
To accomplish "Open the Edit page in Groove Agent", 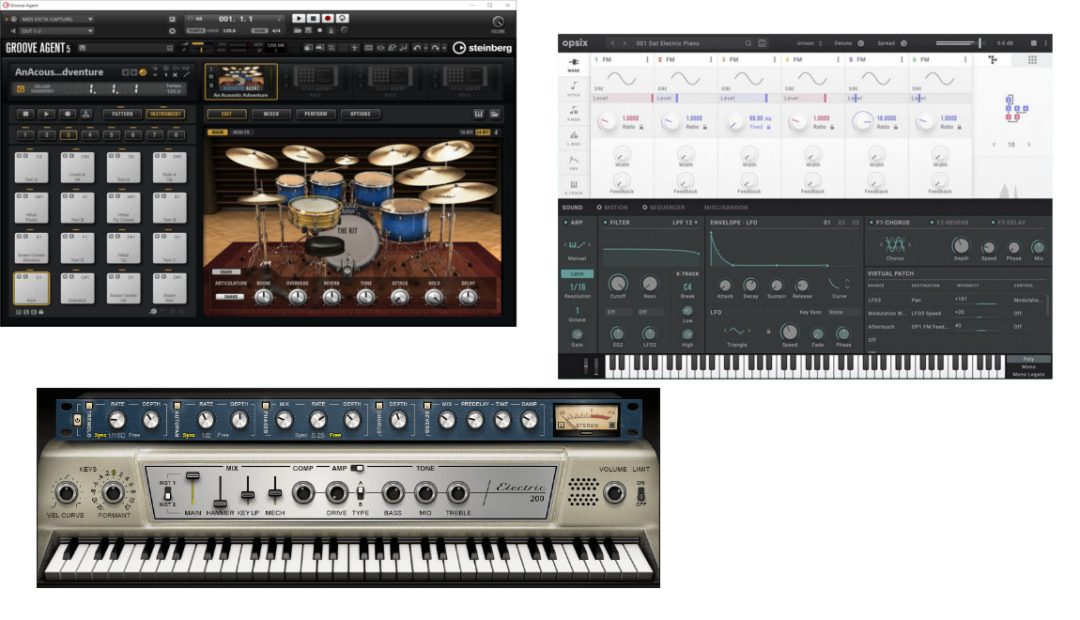I will click(x=227, y=114).
